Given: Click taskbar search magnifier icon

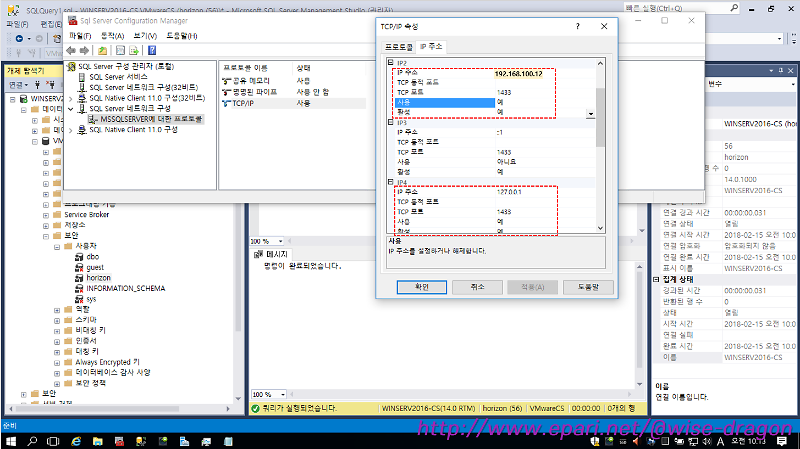Looking at the screenshot, I should [32, 441].
